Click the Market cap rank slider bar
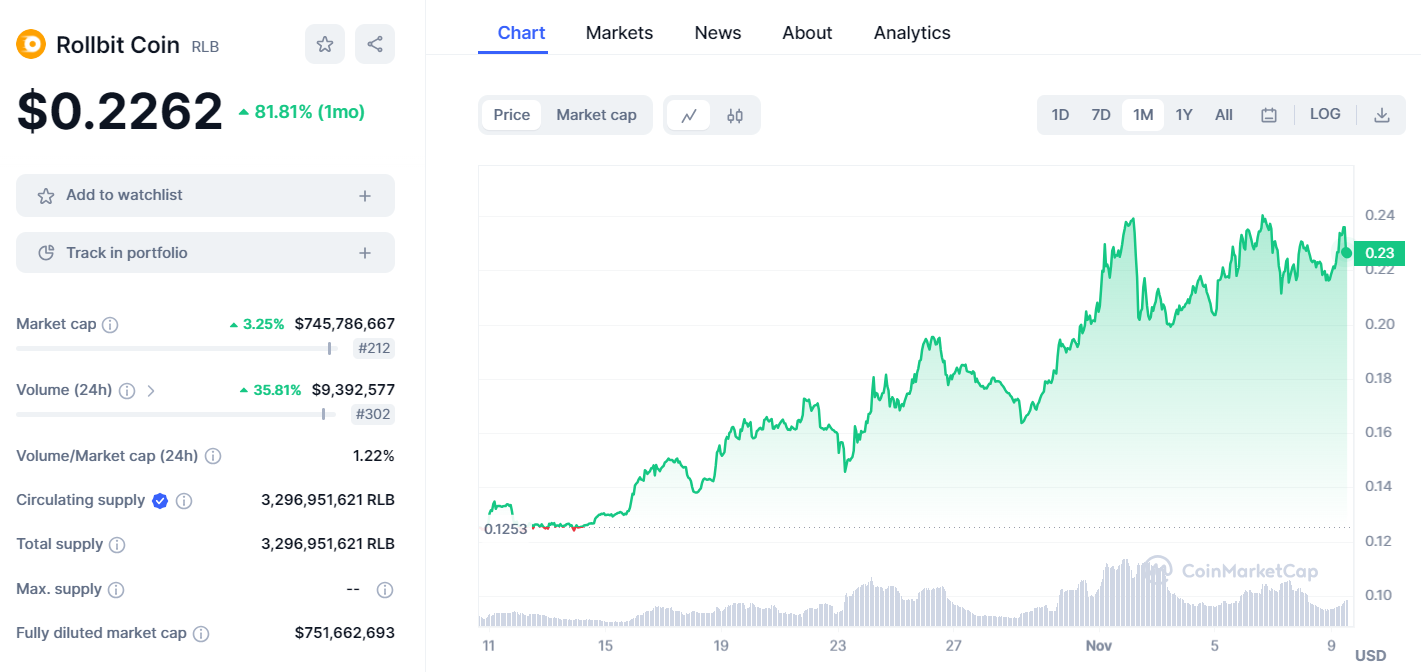 (x=176, y=348)
